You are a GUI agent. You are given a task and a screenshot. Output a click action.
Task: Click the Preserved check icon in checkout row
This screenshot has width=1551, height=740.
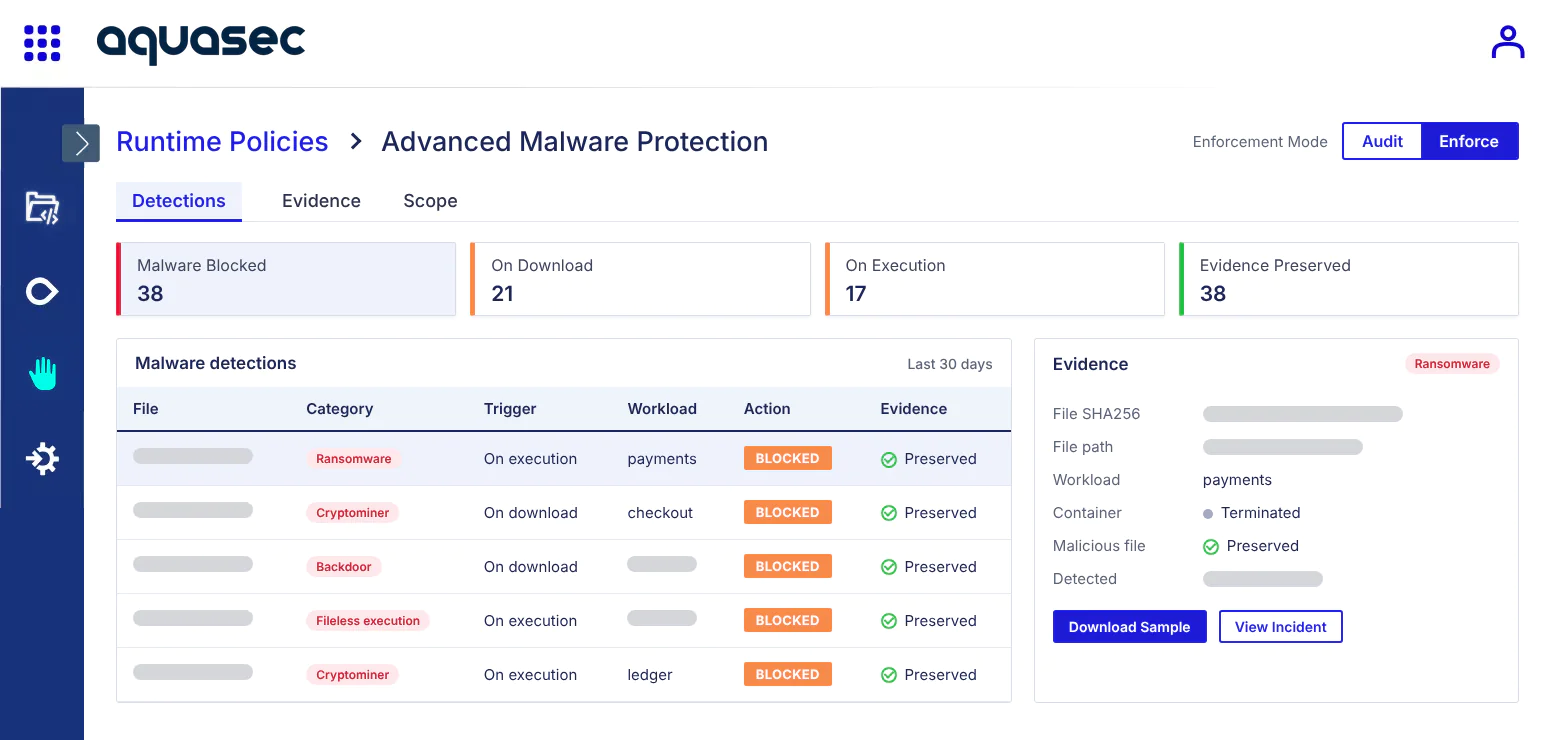[x=888, y=513]
